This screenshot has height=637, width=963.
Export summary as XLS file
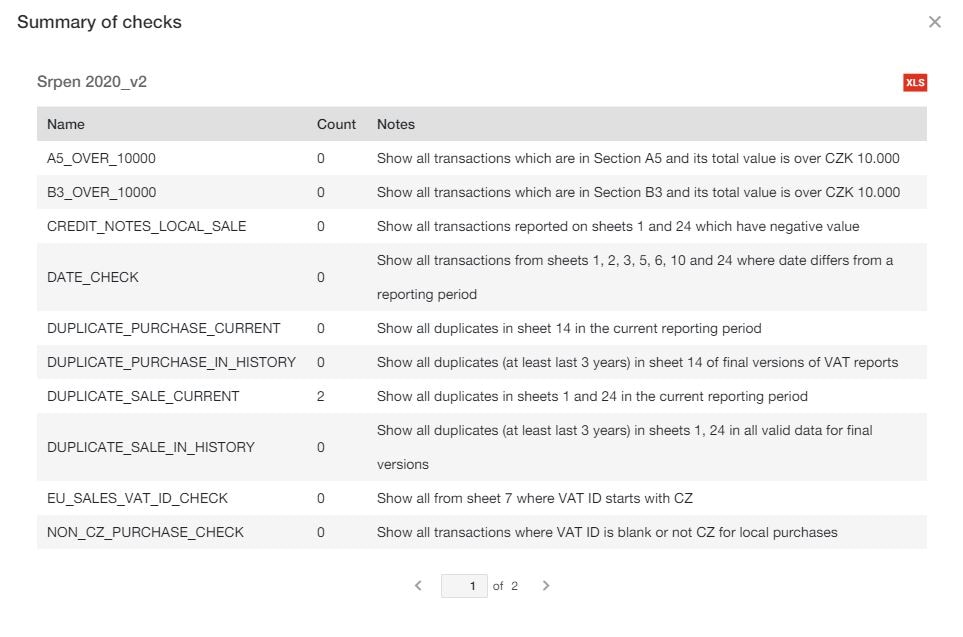point(915,82)
